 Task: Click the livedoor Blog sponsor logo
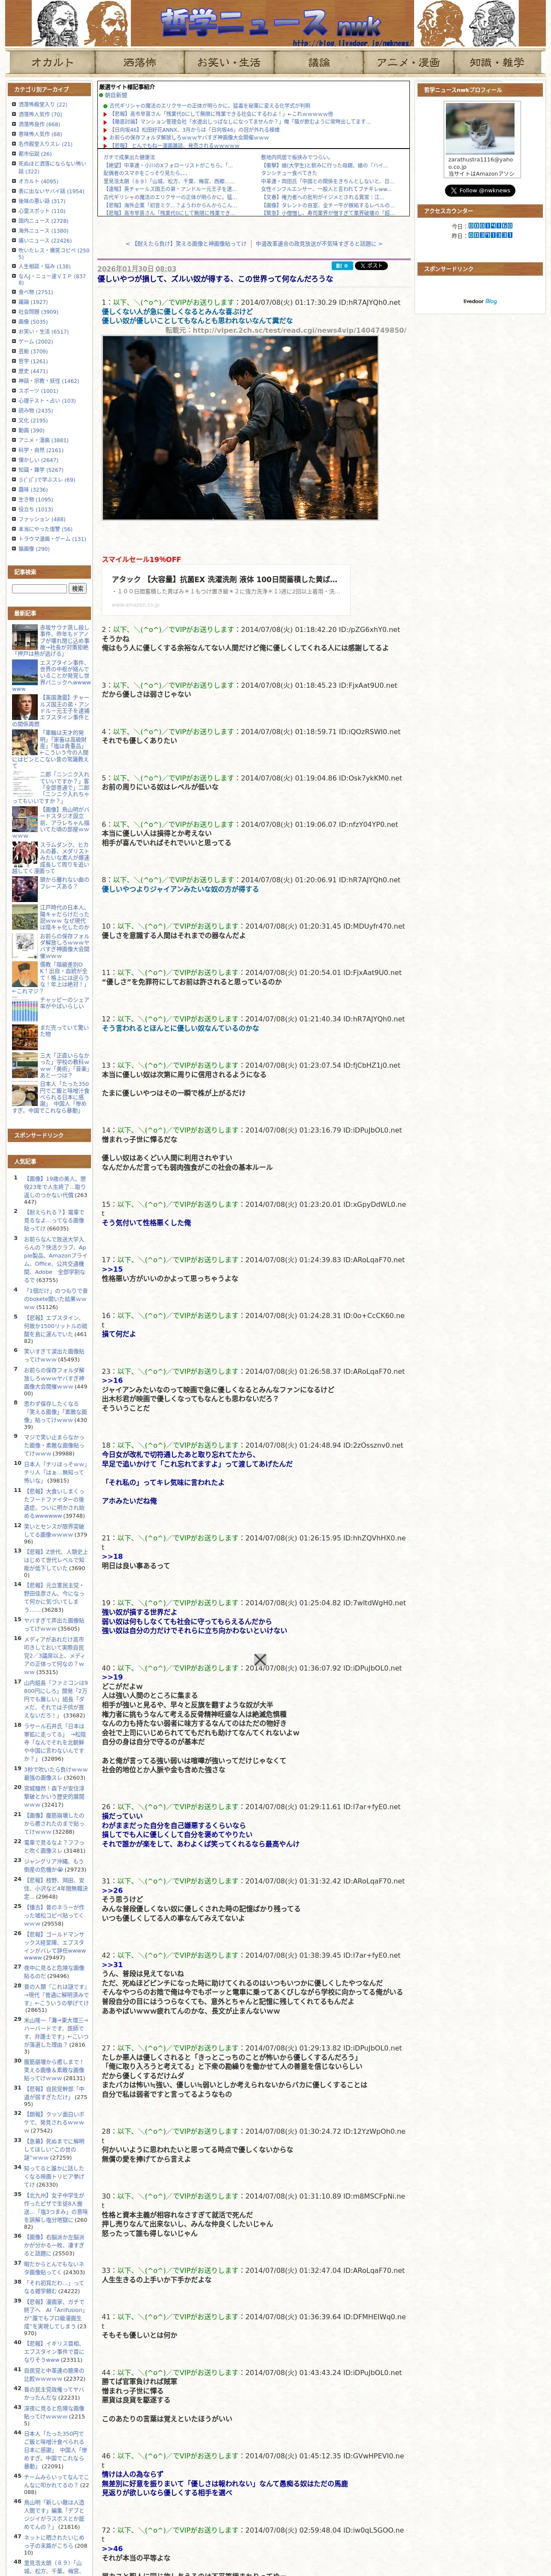point(480,301)
